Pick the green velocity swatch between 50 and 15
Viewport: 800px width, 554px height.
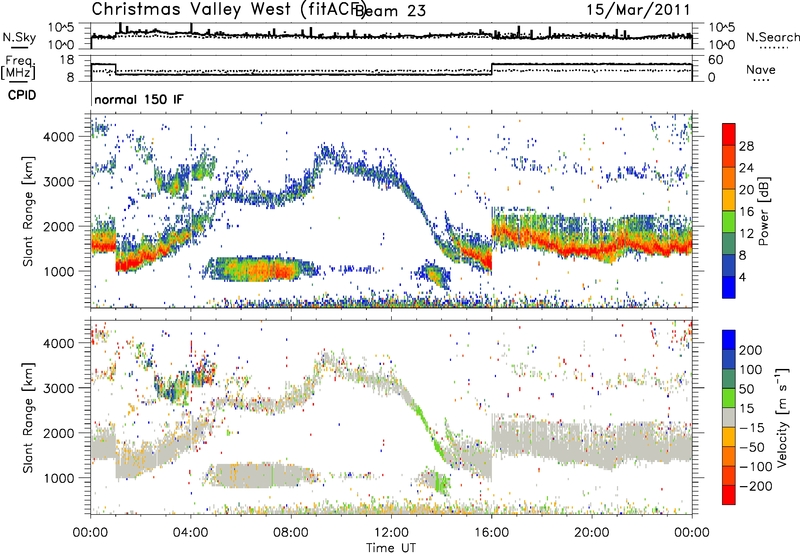[x=729, y=398]
